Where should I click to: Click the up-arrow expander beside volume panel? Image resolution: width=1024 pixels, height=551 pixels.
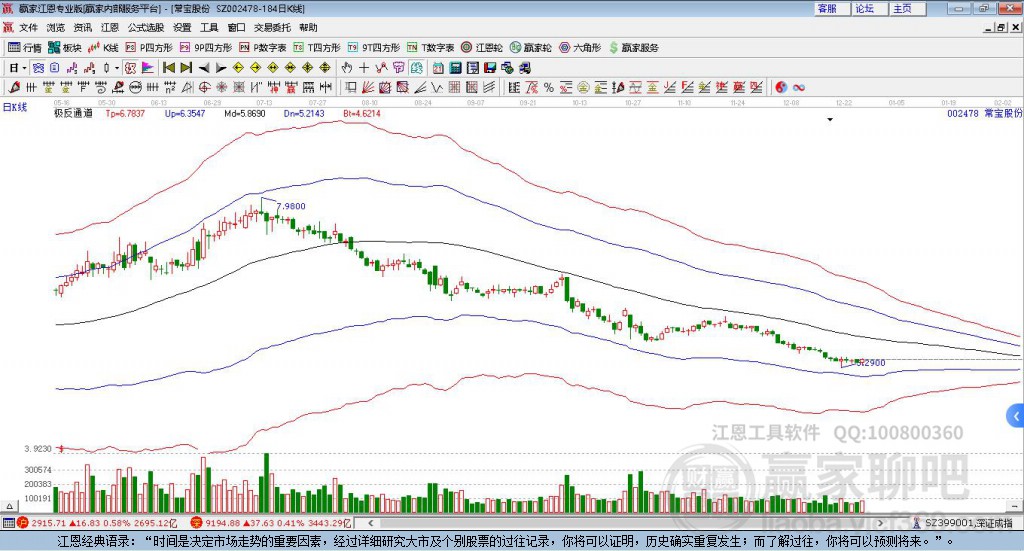pos(9,506)
